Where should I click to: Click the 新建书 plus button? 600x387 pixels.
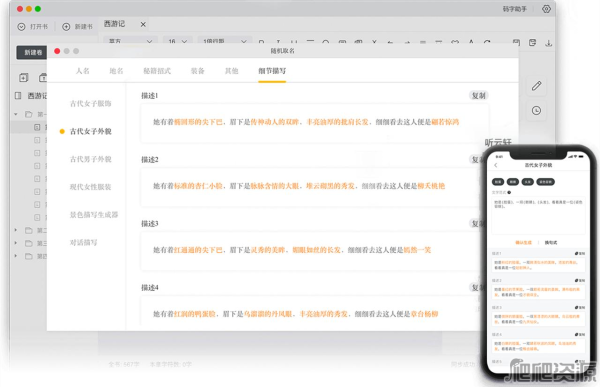click(x=77, y=27)
